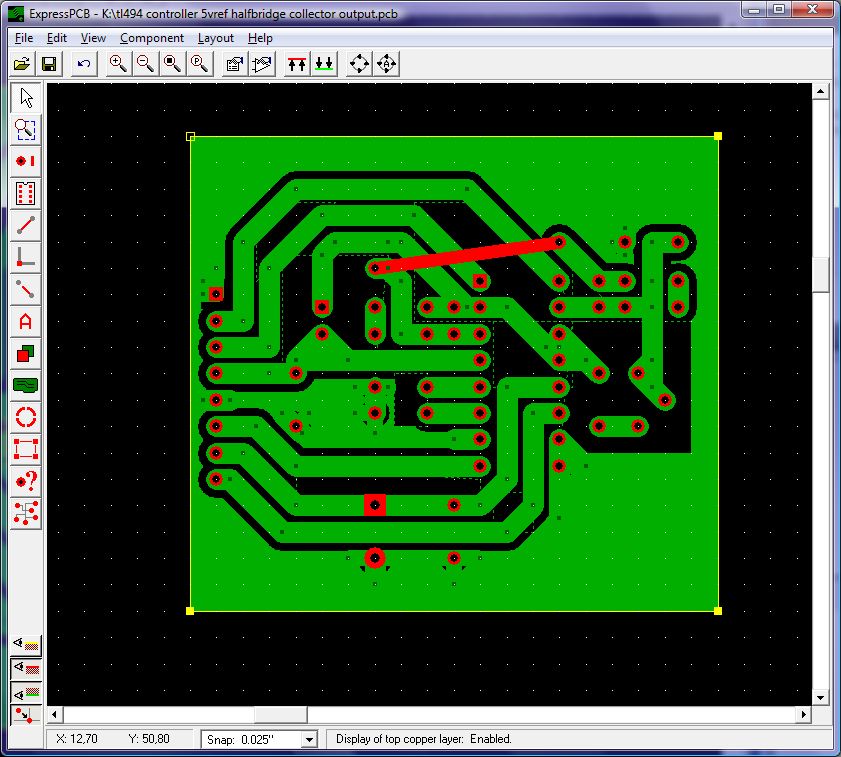The width and height of the screenshot is (841, 757).
Task: Return to the previous zoom view
Action: click(x=200, y=64)
